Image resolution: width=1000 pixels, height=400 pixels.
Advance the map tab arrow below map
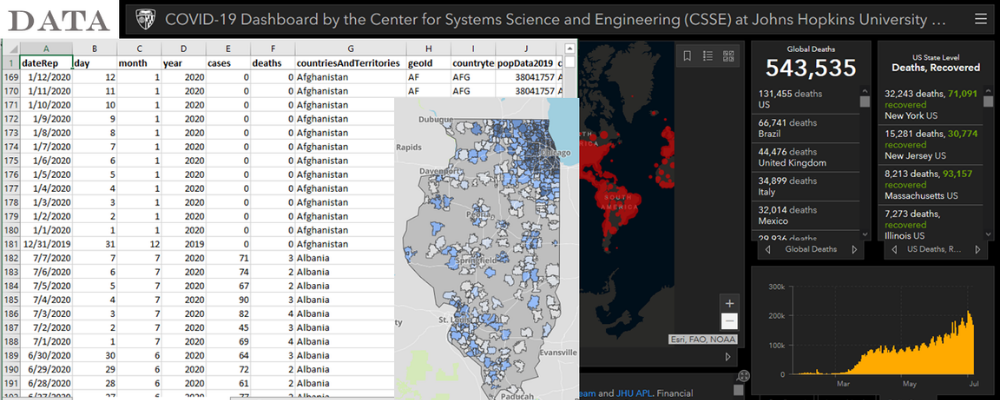click(728, 357)
